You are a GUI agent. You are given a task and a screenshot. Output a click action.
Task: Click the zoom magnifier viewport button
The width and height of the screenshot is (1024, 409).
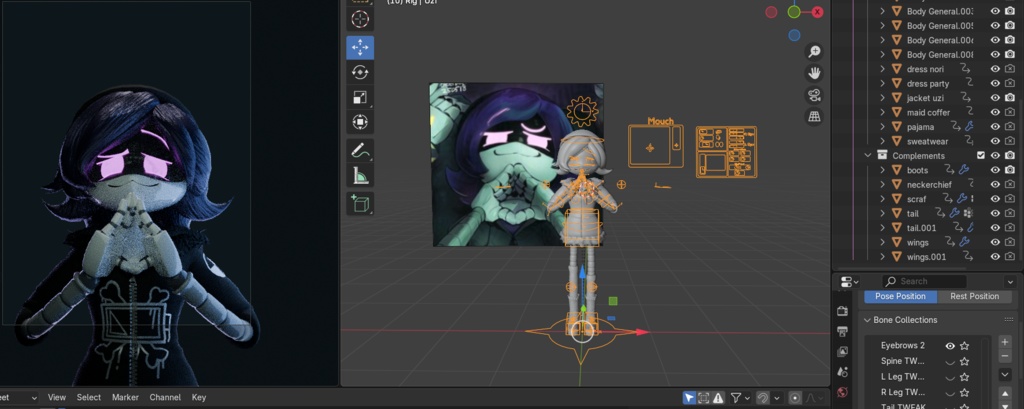pyautogui.click(x=814, y=52)
